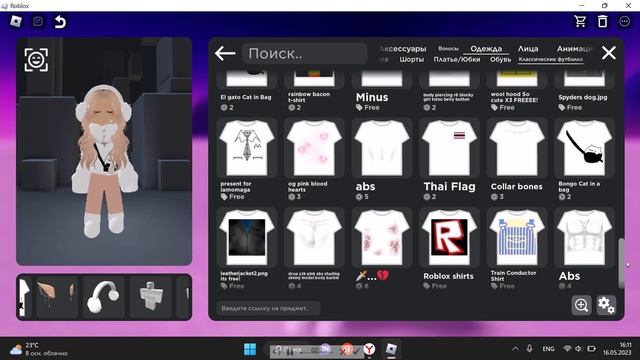The height and width of the screenshot is (360, 640).
Task: Select the blocky body item in outfit bar
Action: 151,297
